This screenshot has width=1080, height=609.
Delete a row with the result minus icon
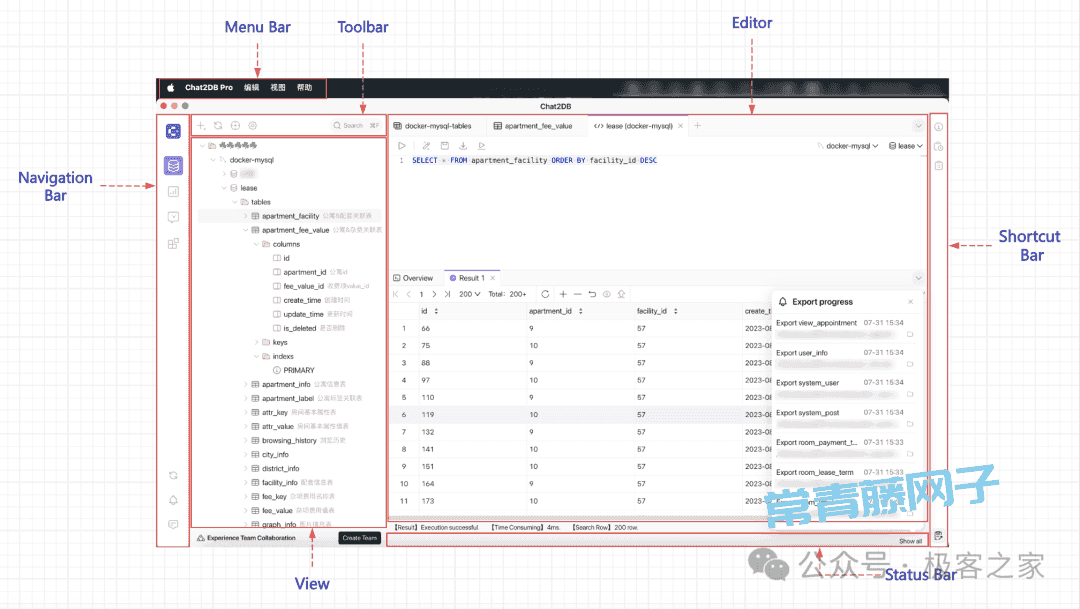(577, 294)
